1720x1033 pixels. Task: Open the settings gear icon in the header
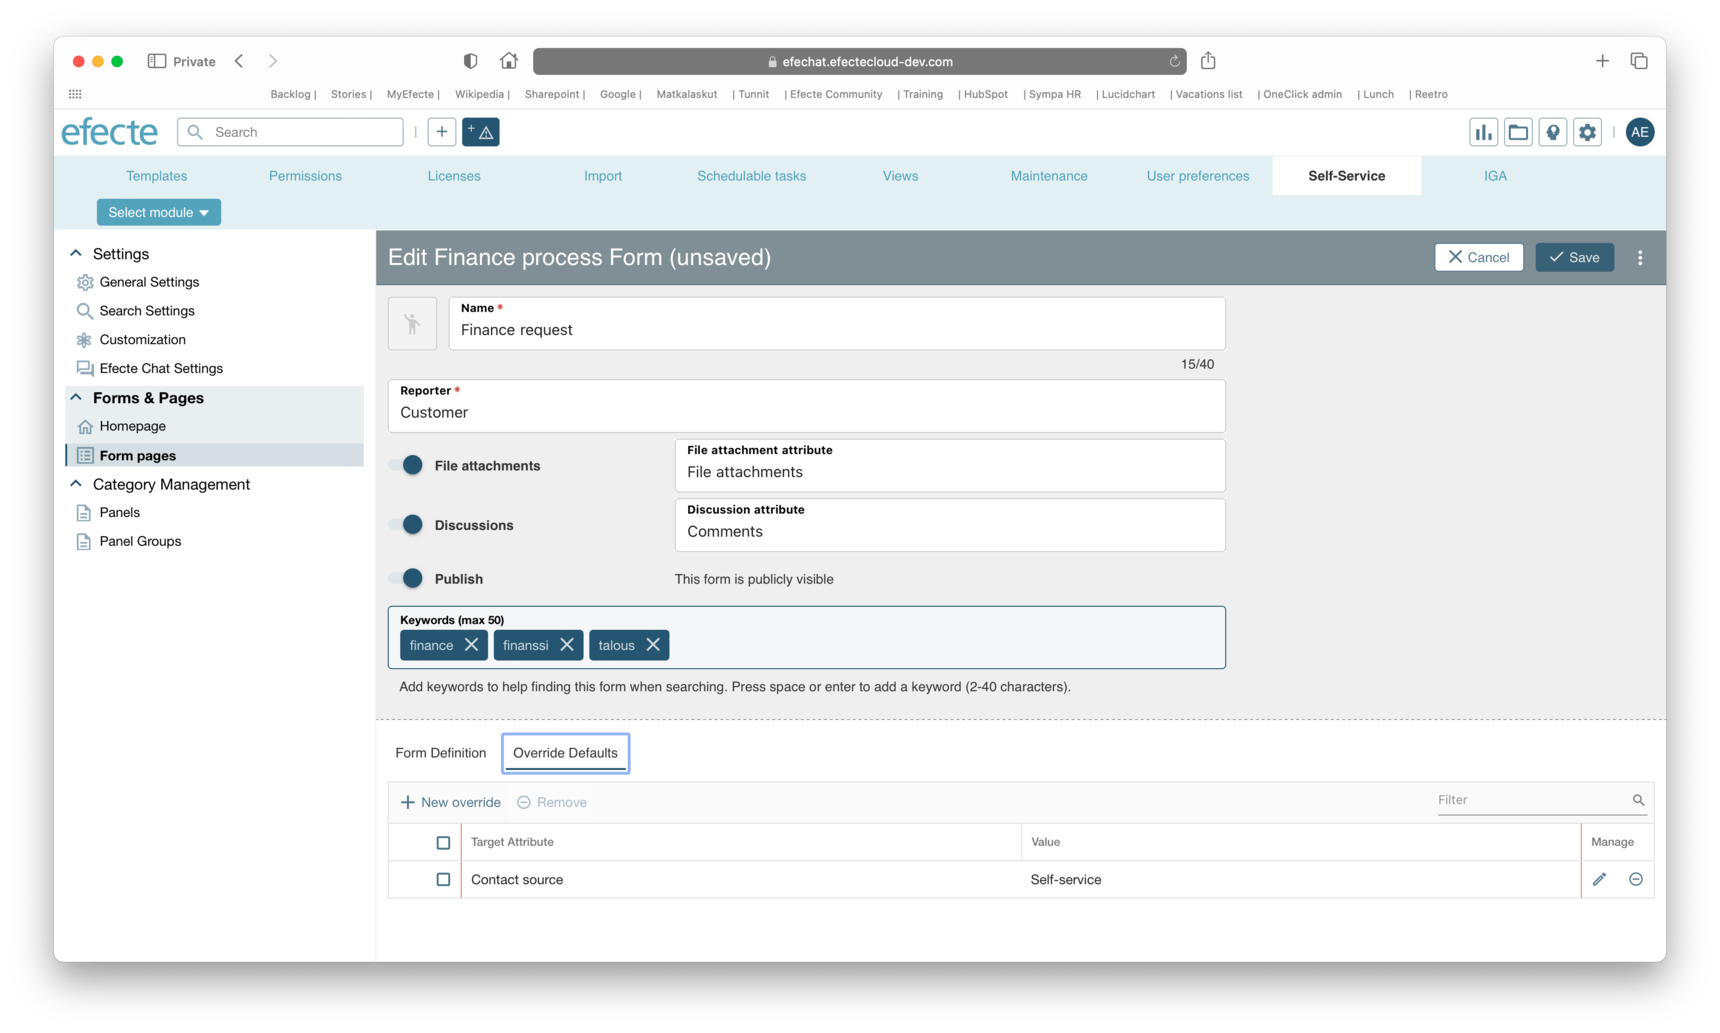1588,132
